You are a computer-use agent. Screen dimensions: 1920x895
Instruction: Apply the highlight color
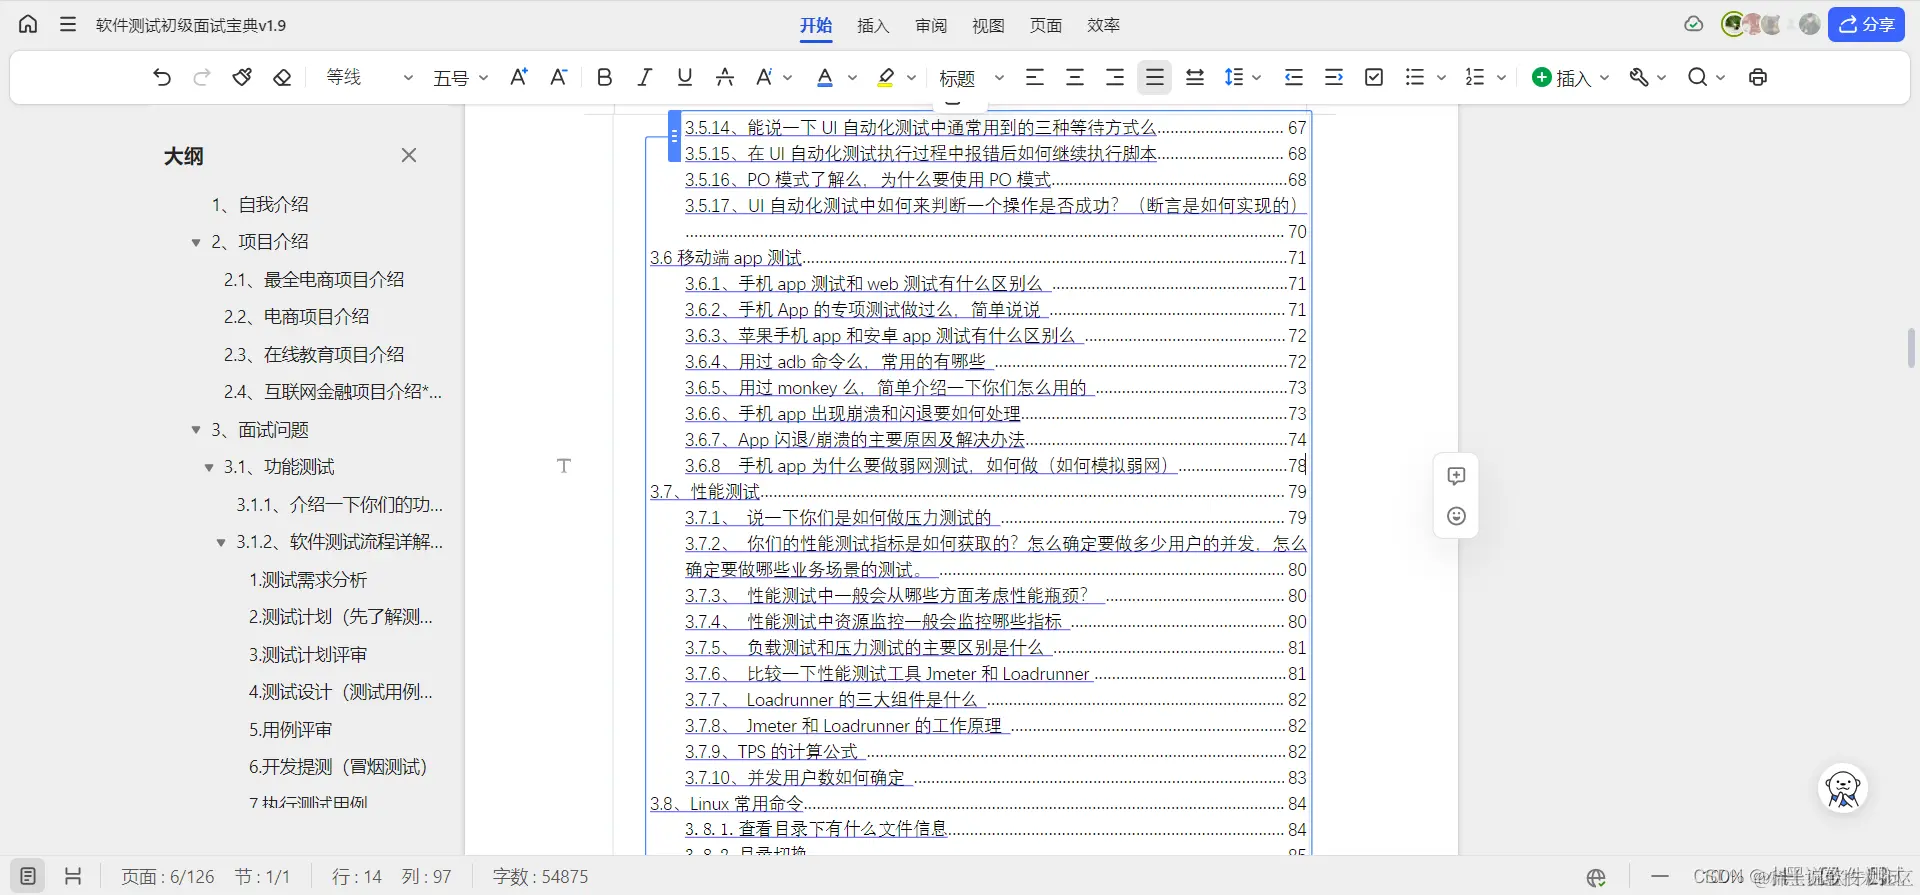(885, 77)
